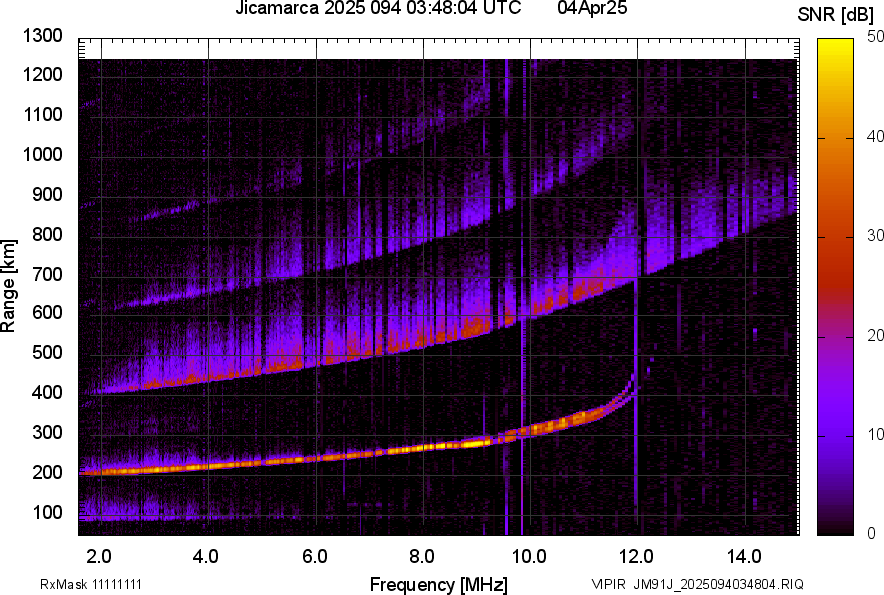Click the 700 range tick label
The width and height of the screenshot is (884, 595).
(x=47, y=274)
